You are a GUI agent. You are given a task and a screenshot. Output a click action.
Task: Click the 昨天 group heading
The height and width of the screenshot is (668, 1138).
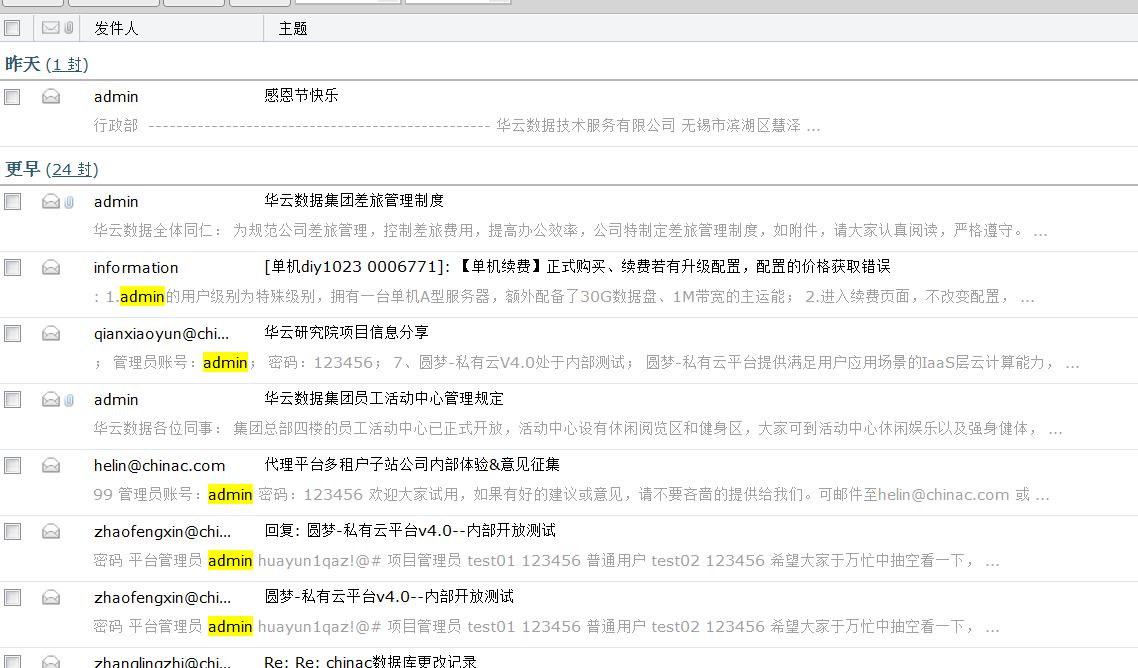(x=22, y=65)
